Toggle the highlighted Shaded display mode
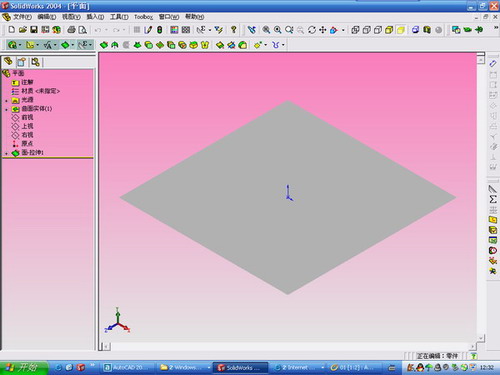 400,30
